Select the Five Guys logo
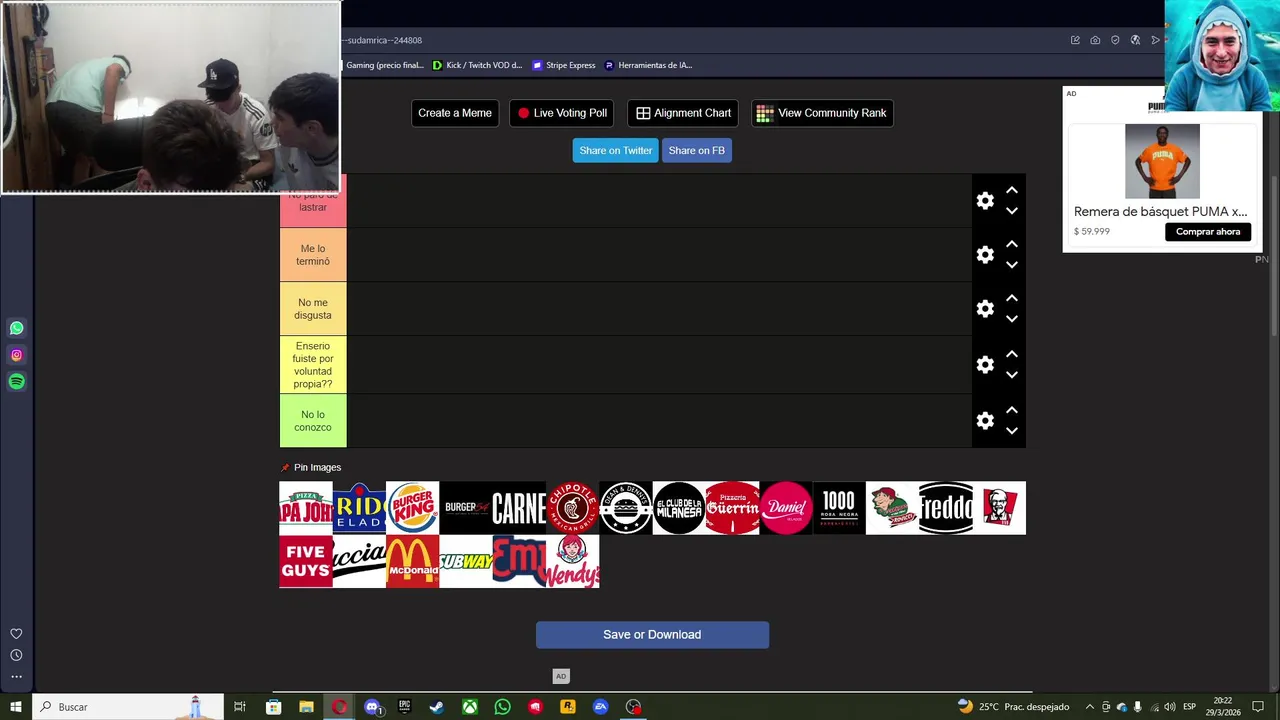This screenshot has height=720, width=1280. 306,561
